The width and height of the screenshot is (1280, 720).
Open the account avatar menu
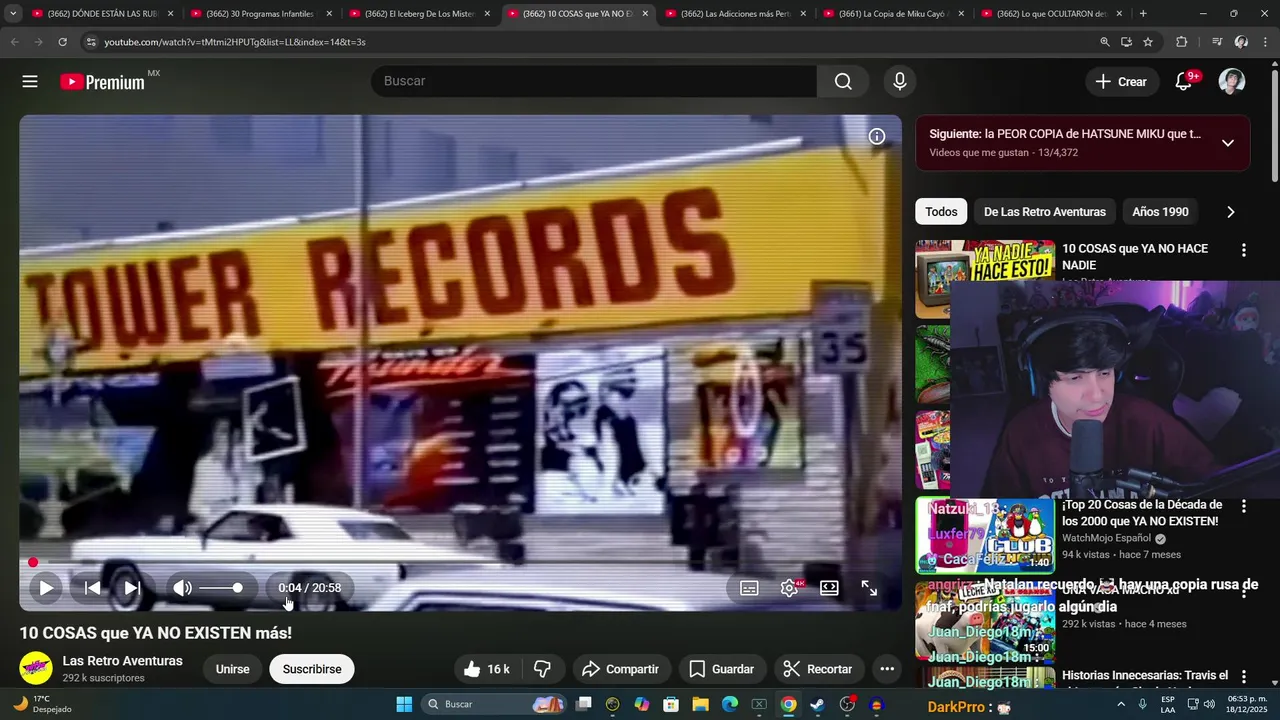pos(1232,82)
